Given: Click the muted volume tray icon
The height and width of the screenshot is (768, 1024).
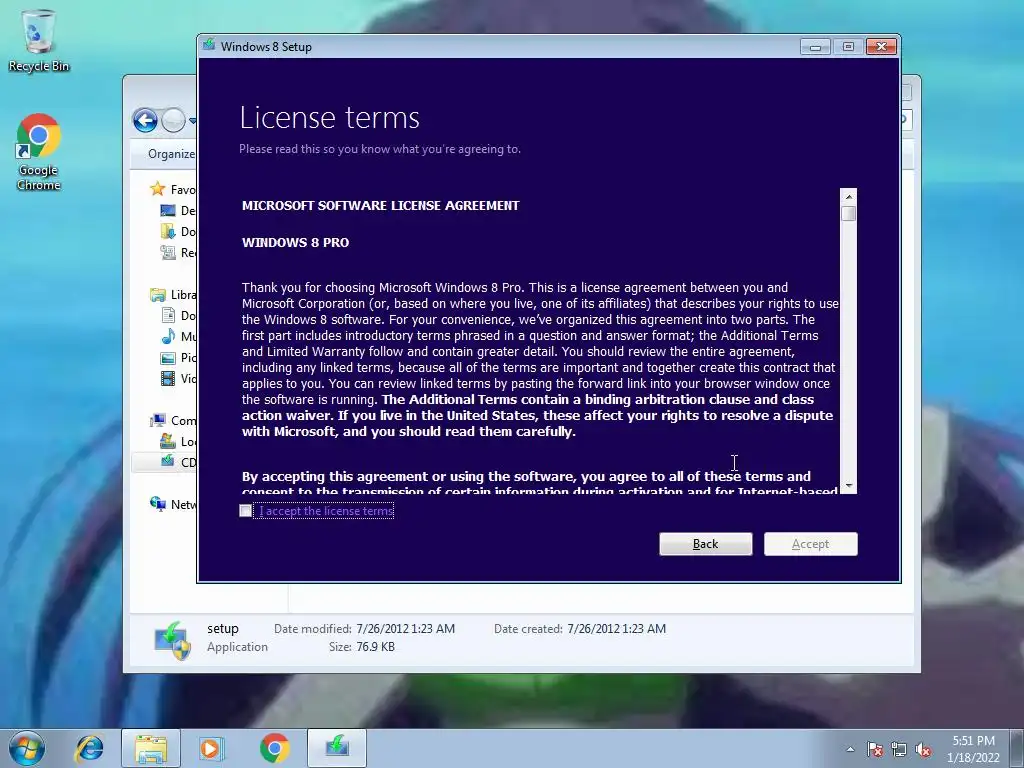Looking at the screenshot, I should [923, 749].
